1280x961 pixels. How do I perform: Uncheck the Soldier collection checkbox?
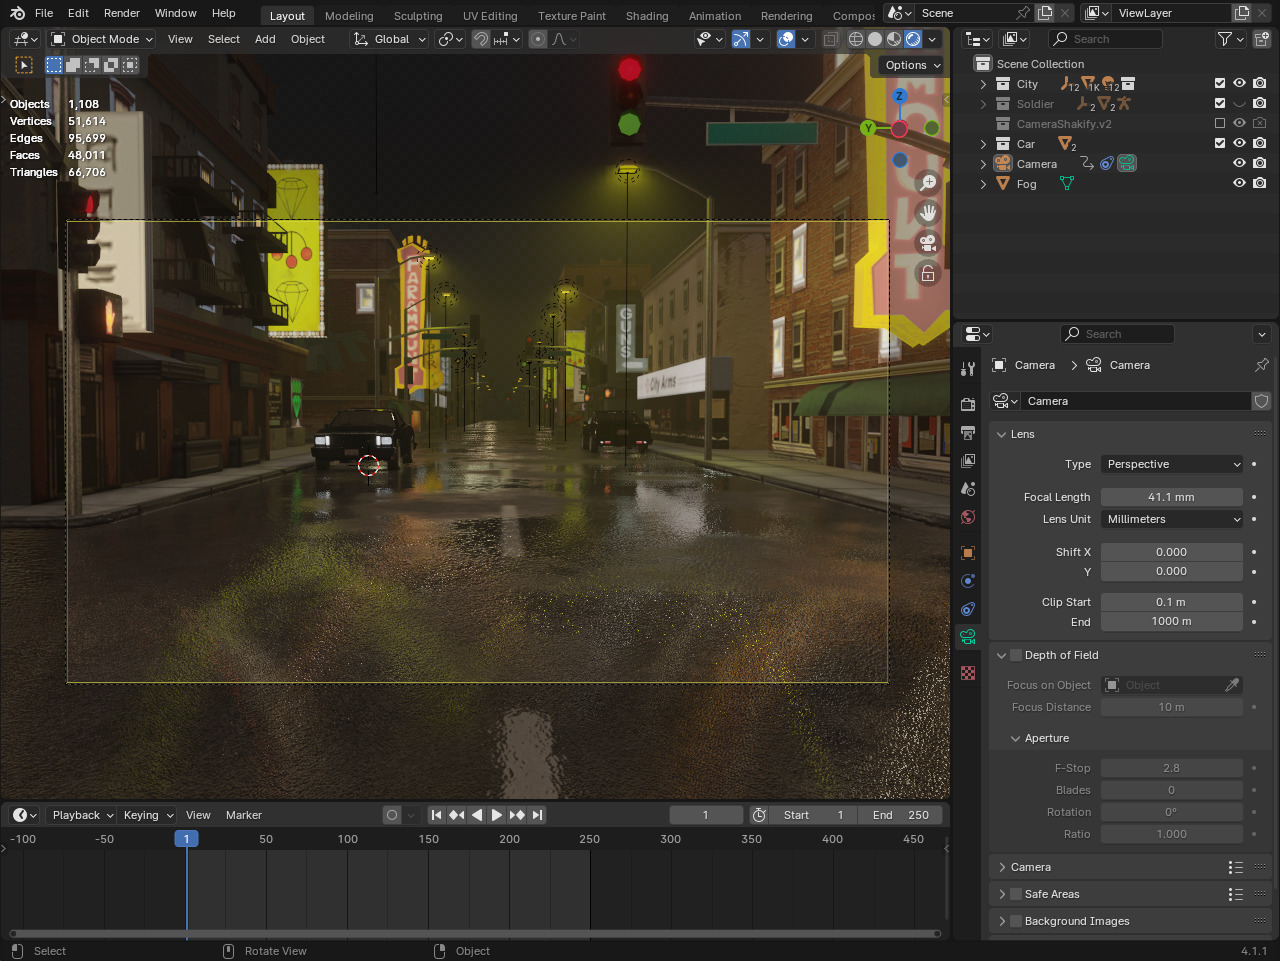pyautogui.click(x=1219, y=104)
